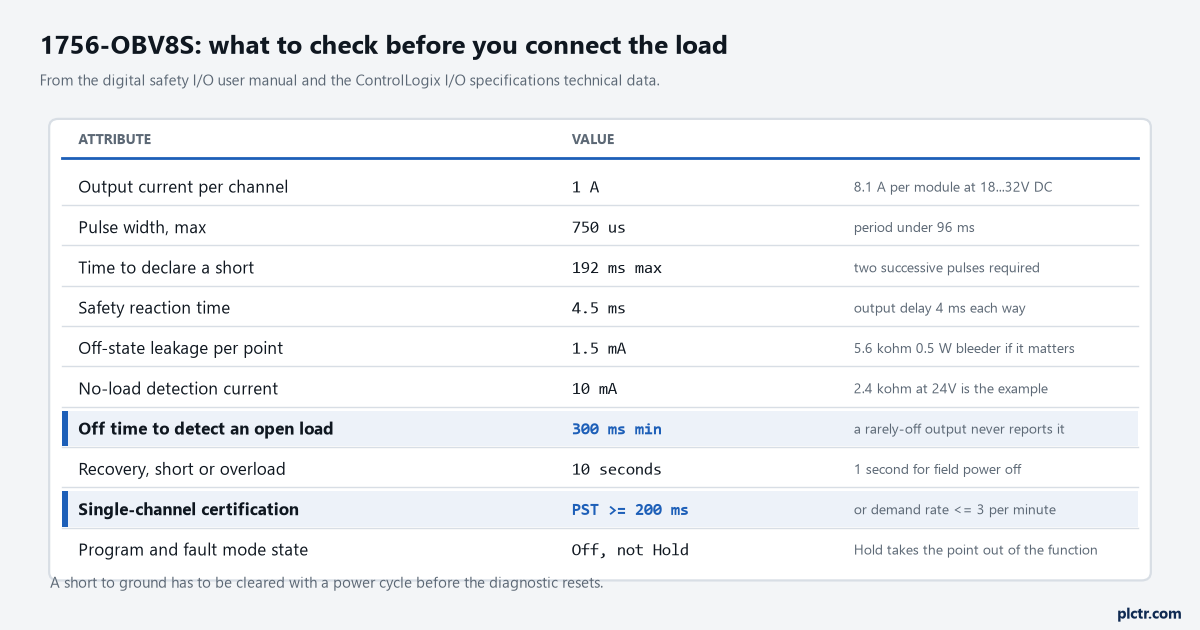Viewport: 1200px width, 630px height.
Task: Click highlighted Single-channel certification row
Action: tap(600, 509)
